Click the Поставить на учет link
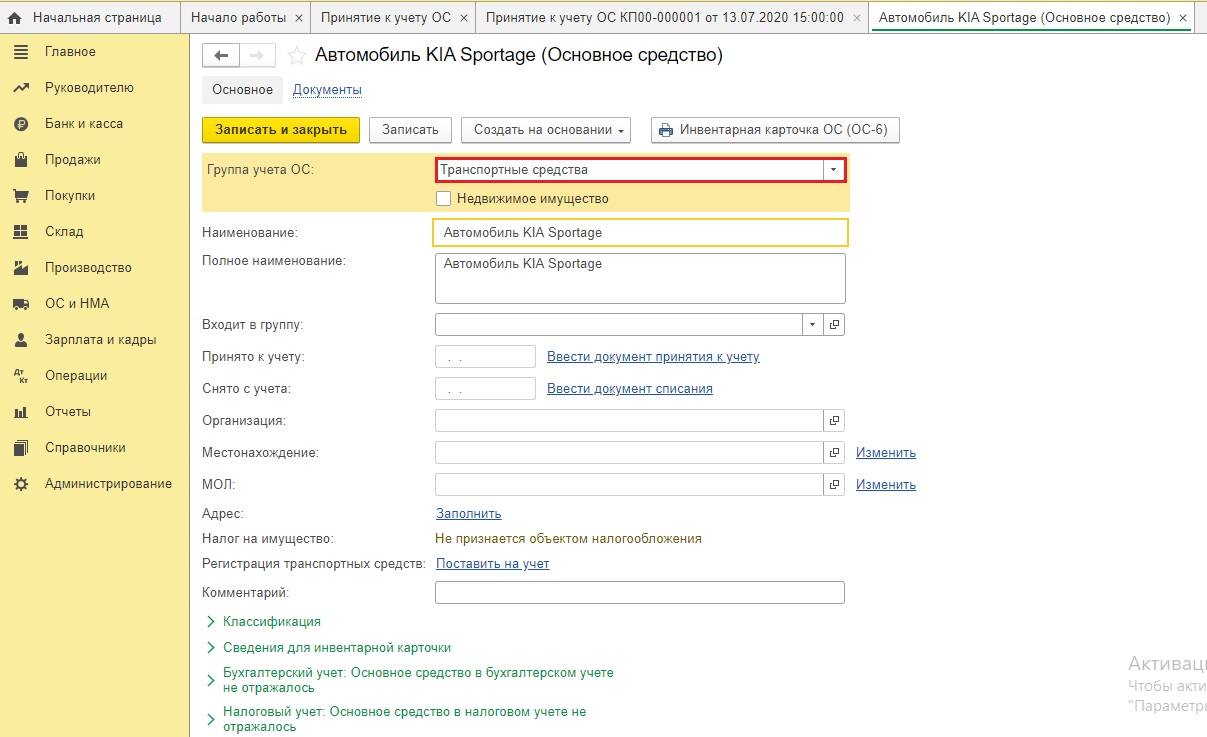This screenshot has height=737, width=1207. (493, 564)
